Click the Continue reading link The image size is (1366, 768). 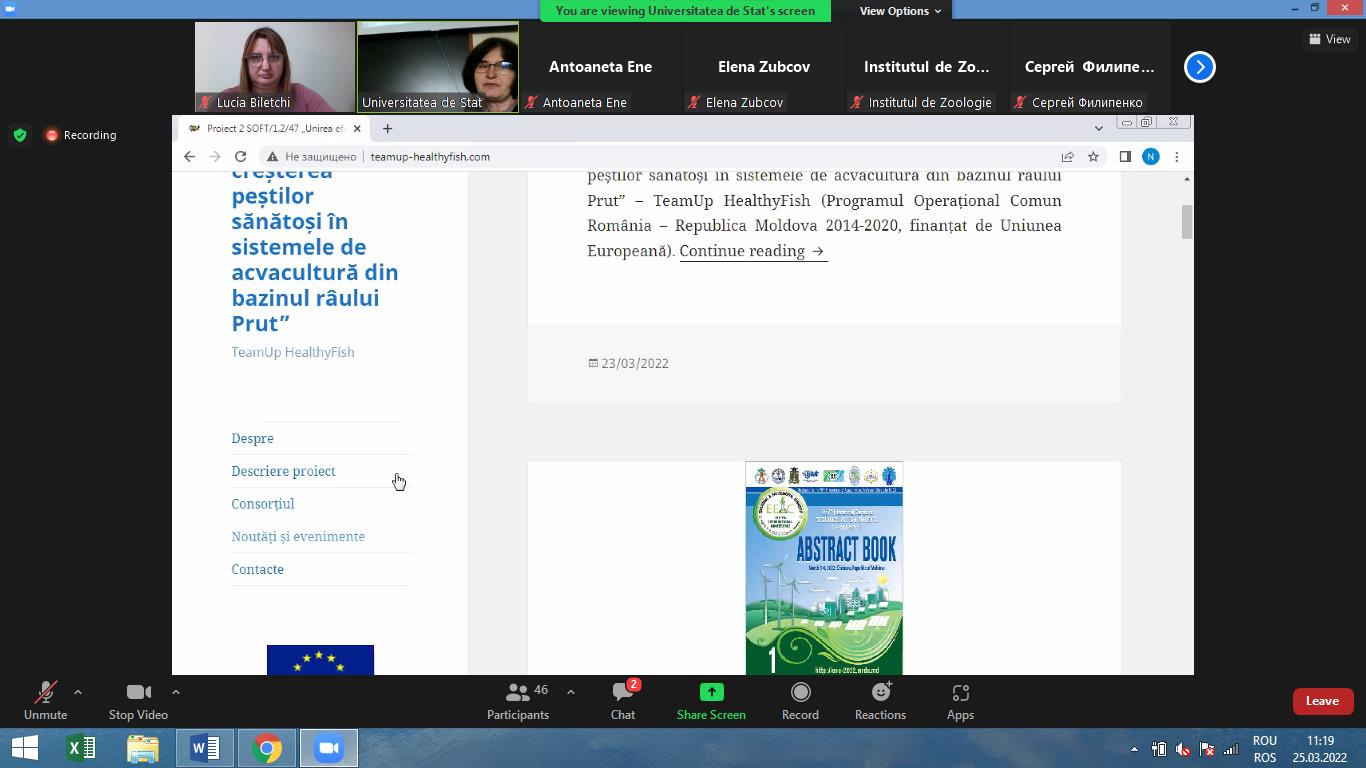tap(753, 251)
